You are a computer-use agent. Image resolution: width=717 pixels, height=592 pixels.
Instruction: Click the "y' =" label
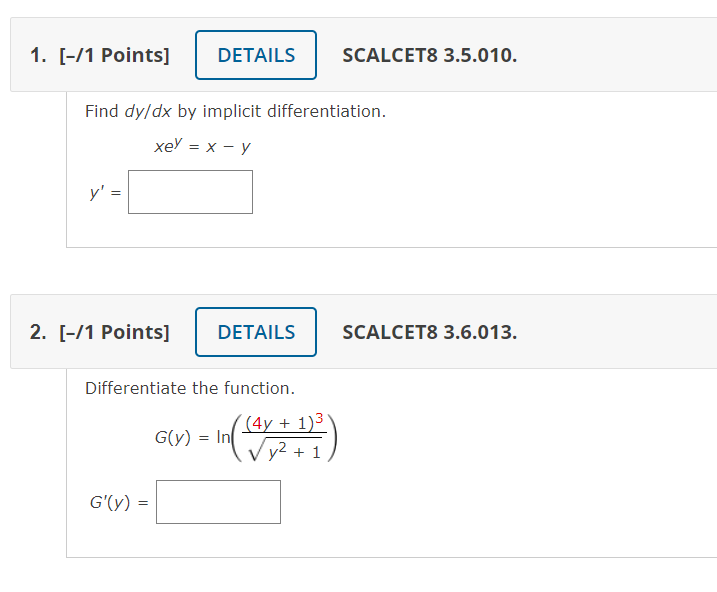click(104, 193)
